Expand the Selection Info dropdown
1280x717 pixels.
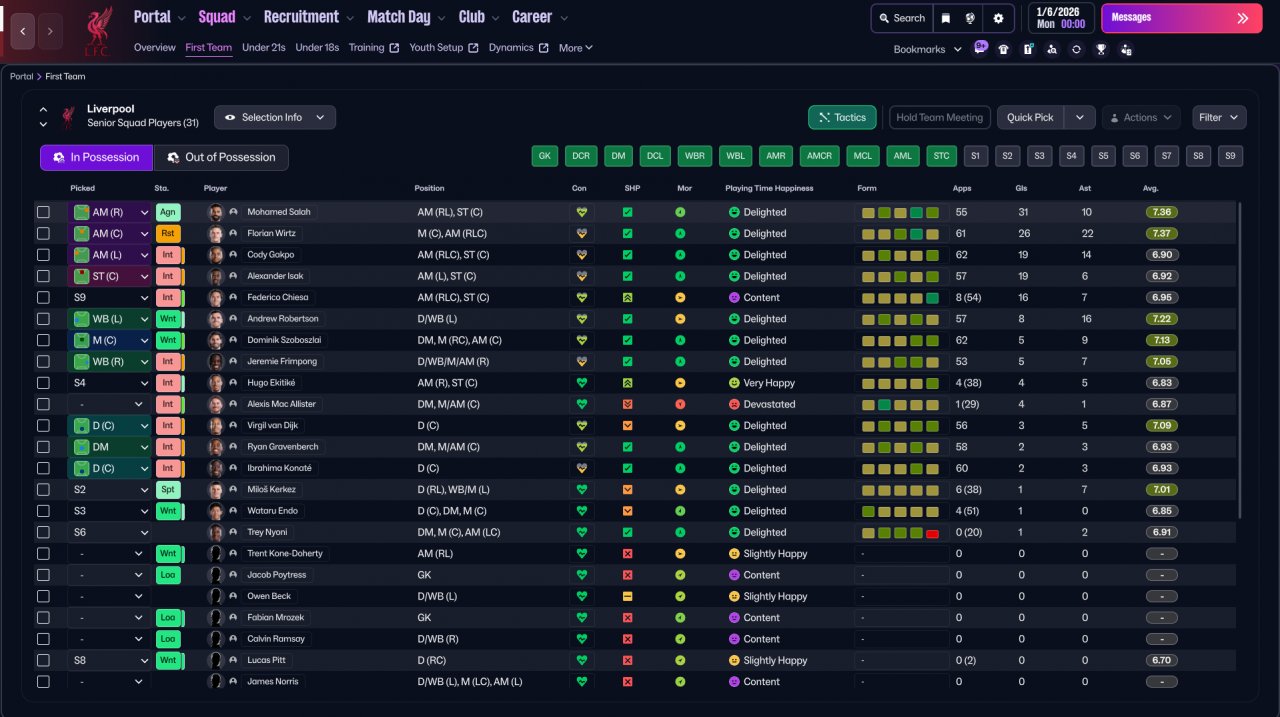[x=275, y=117]
